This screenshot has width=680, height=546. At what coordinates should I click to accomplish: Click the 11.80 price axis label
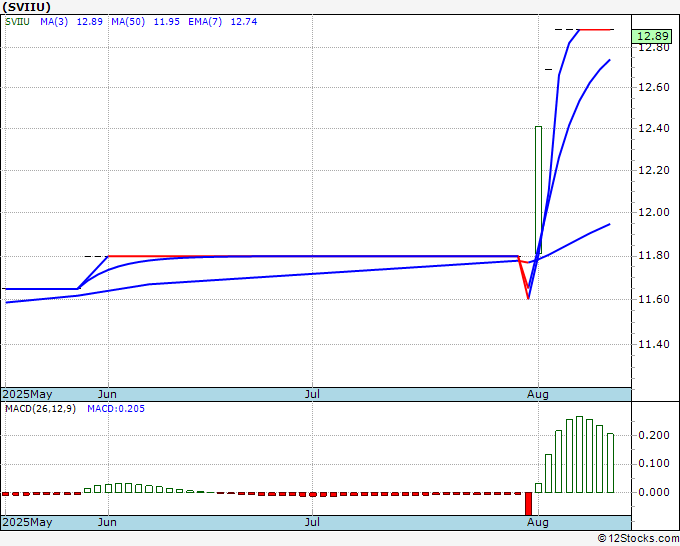coord(654,256)
